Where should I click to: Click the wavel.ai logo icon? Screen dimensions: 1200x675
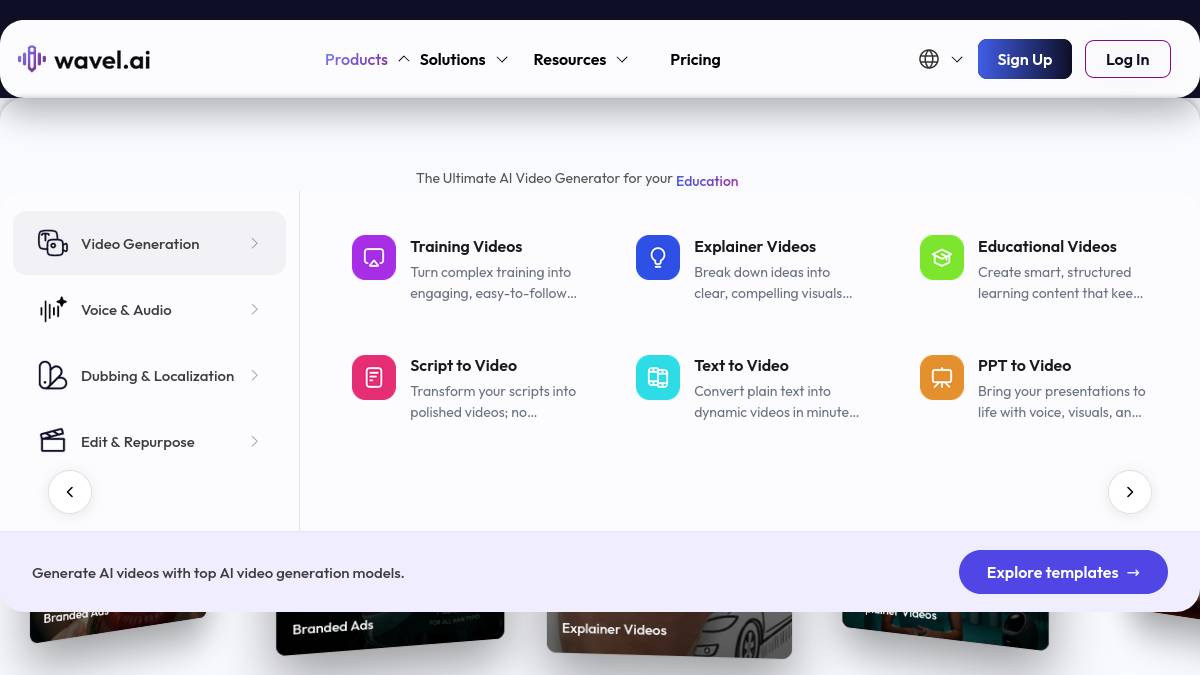point(32,59)
